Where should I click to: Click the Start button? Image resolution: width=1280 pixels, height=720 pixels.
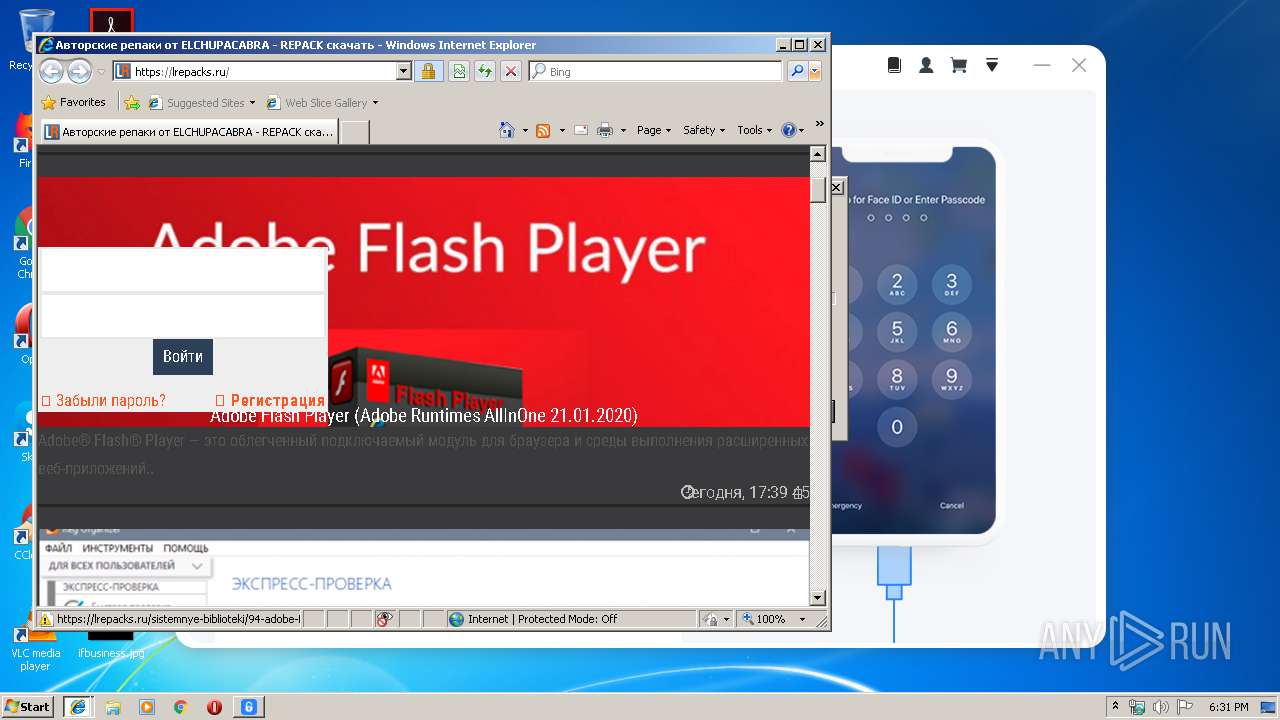click(27, 706)
